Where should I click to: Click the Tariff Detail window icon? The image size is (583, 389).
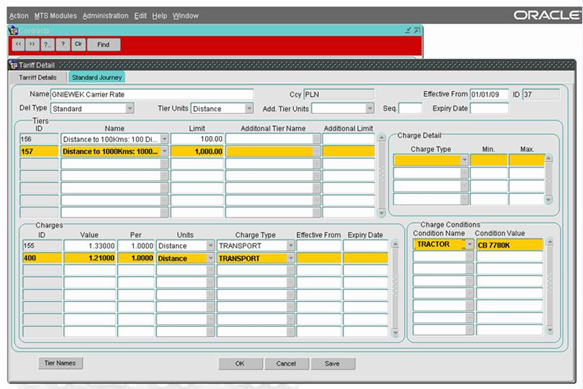[x=14, y=65]
